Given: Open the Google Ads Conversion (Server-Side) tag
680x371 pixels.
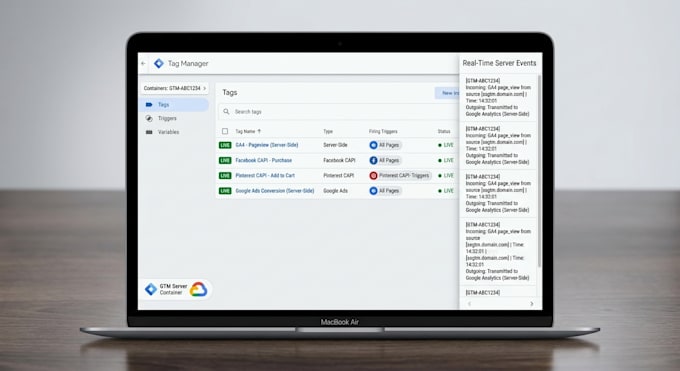Looking at the screenshot, I should 275,190.
